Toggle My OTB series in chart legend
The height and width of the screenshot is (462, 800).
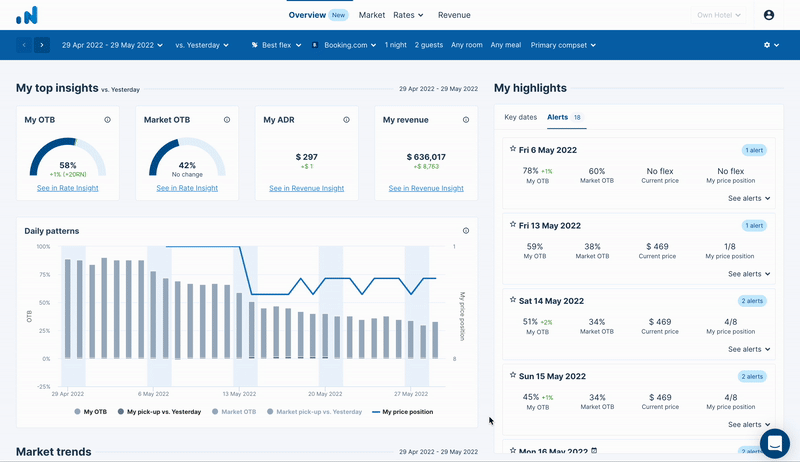[x=91, y=412]
